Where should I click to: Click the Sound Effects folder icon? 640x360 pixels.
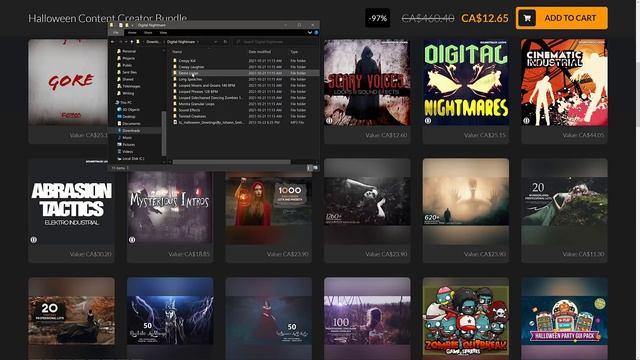(x=175, y=110)
